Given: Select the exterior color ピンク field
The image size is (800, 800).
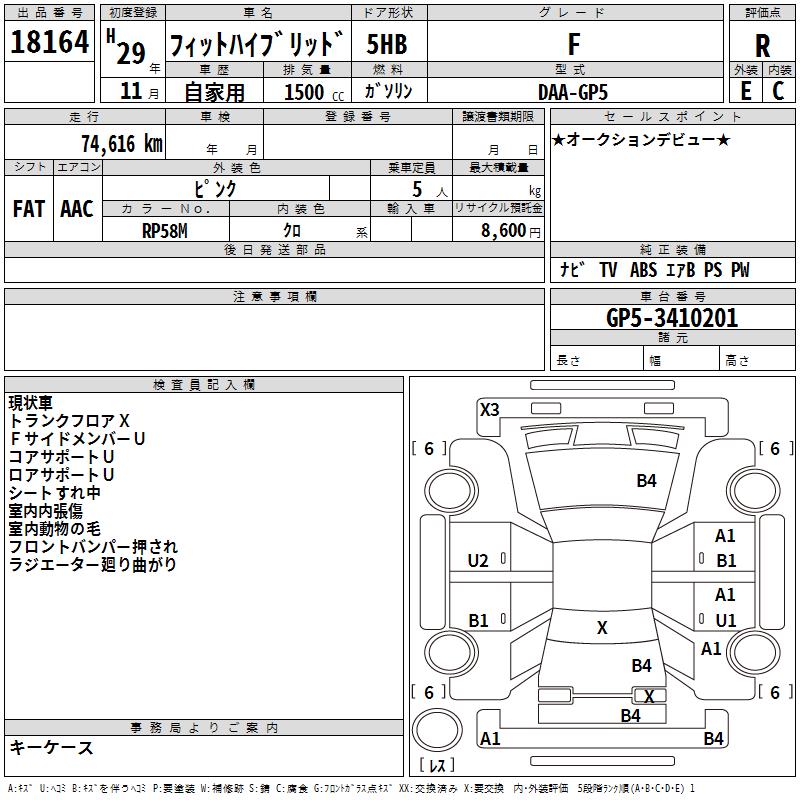Looking at the screenshot, I should 214,188.
